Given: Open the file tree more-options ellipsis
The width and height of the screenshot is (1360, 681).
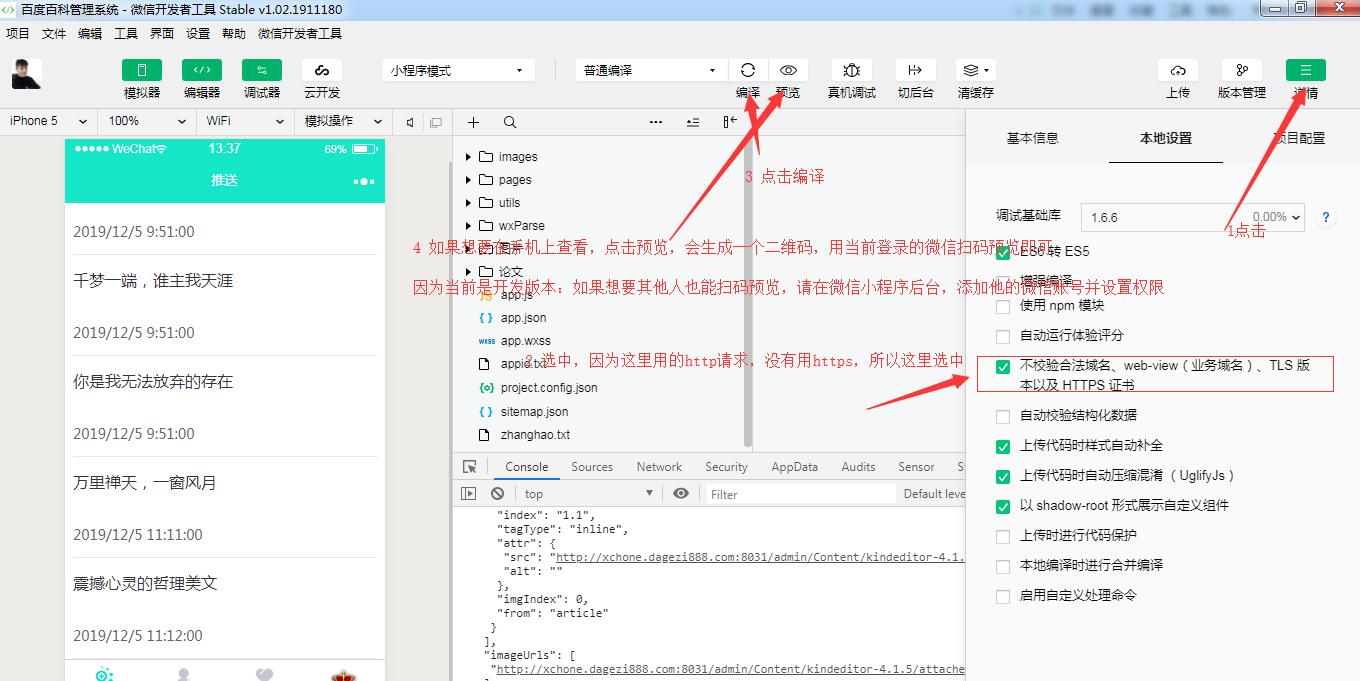Looking at the screenshot, I should point(656,122).
